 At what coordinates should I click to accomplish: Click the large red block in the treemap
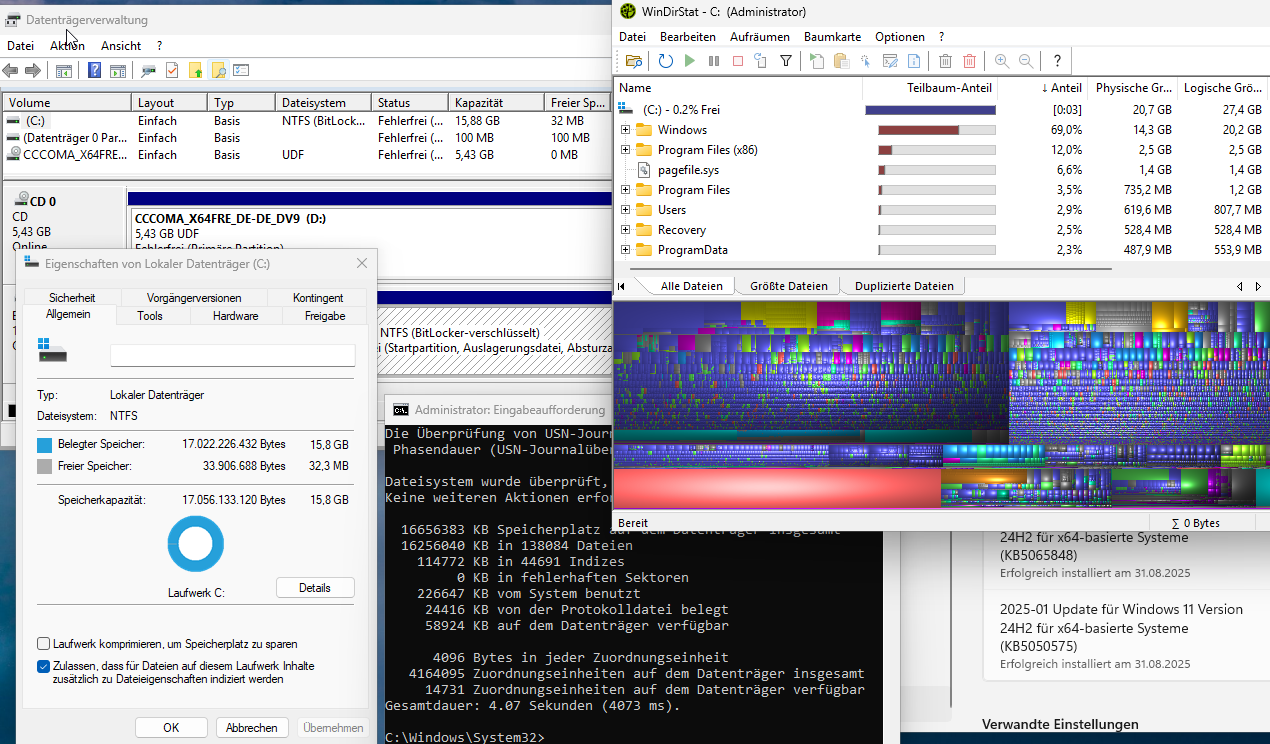[776, 488]
